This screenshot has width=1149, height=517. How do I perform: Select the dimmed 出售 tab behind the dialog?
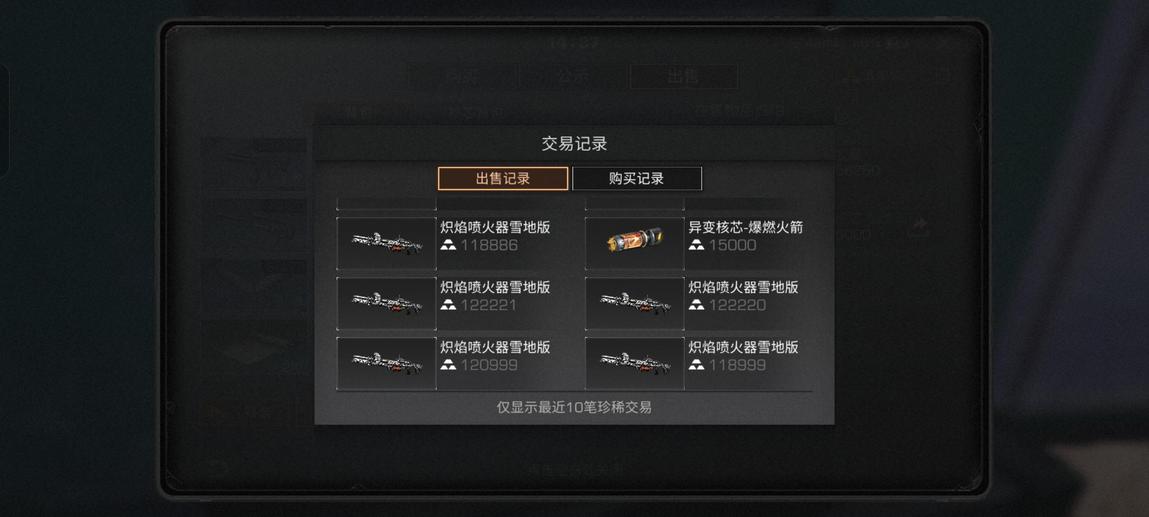pos(684,77)
